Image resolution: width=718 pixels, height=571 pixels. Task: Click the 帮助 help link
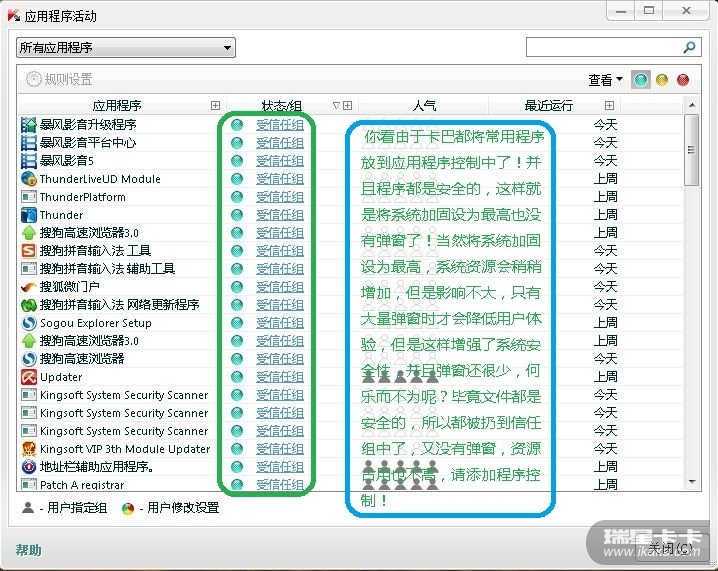[28, 550]
